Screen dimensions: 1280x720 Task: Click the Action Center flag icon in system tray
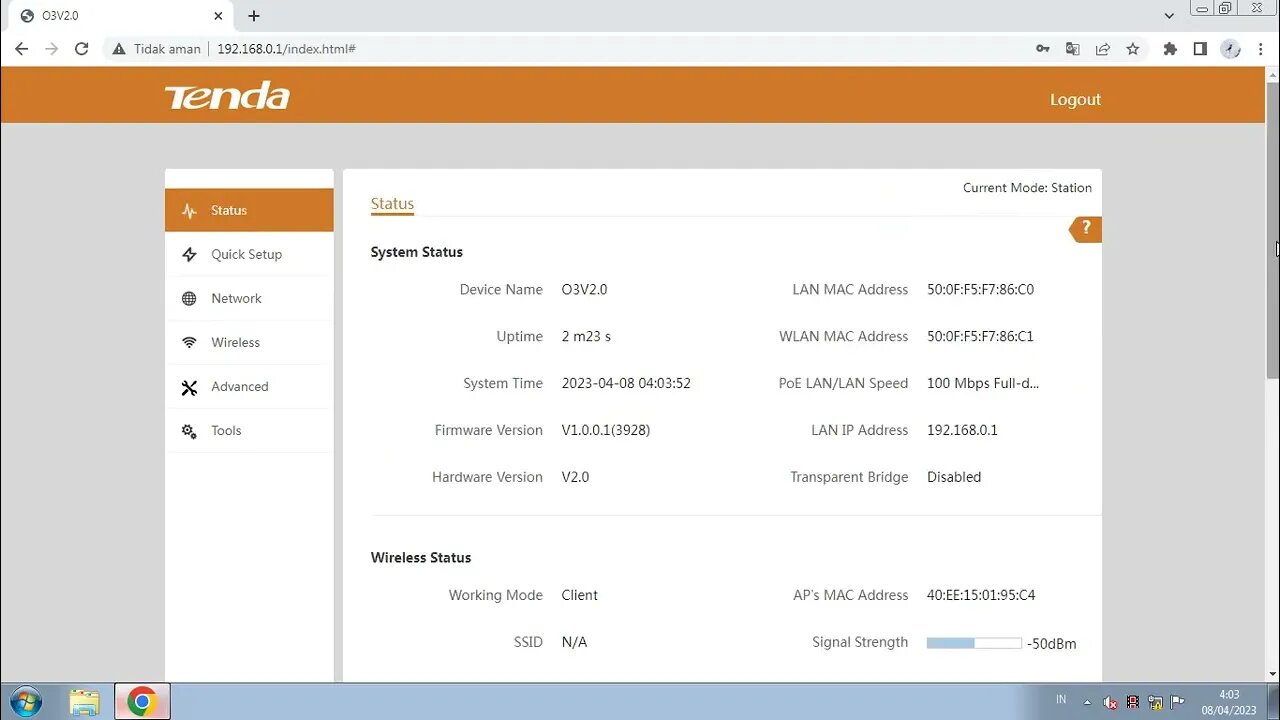[x=1177, y=702]
